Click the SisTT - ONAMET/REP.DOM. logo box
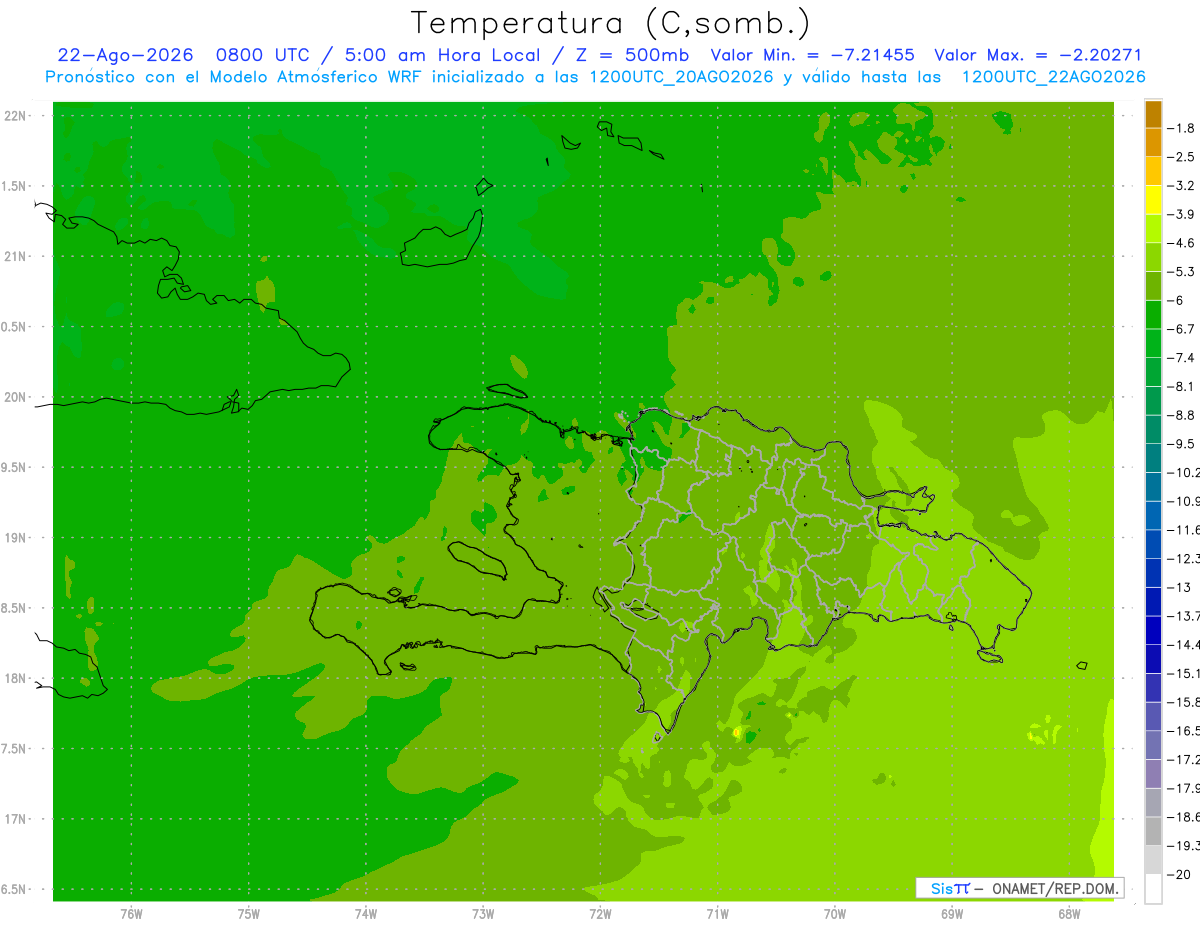Viewport: 1200px width, 927px height. [1019, 888]
